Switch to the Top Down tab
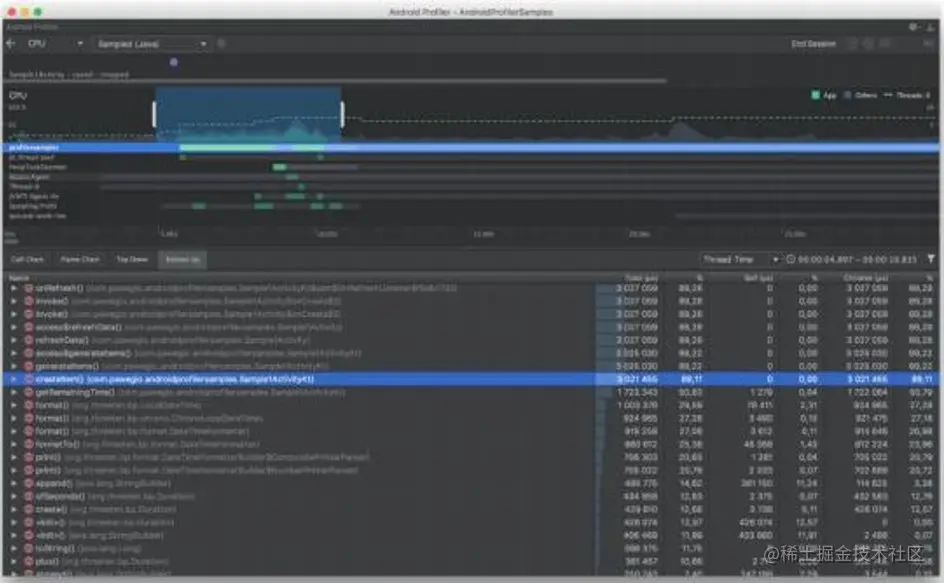 pos(132,259)
